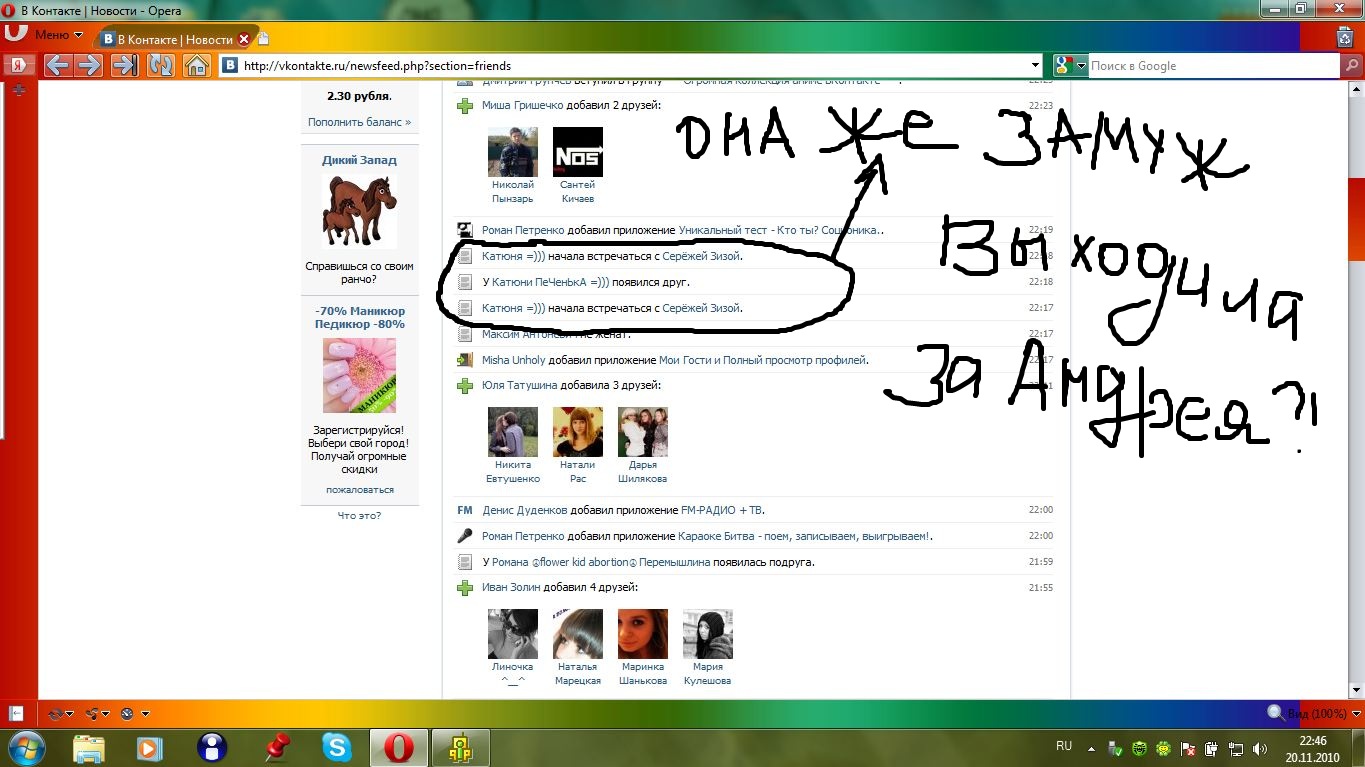Open the Yandex panel icon in sidebar
Viewport: 1365px width, 767px height.
point(18,66)
